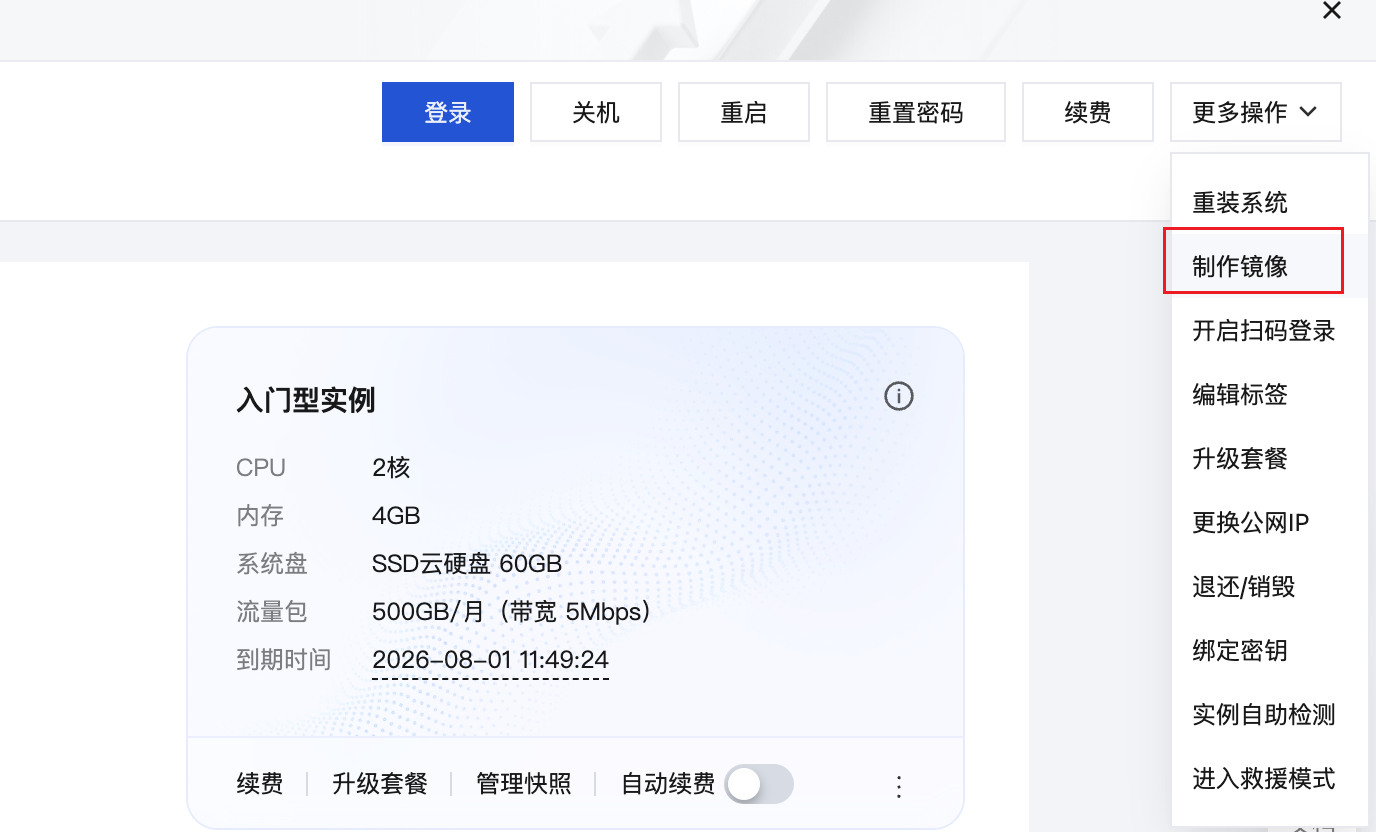Click the info icon on instance card
The width and height of the screenshot is (1376, 832).
pyautogui.click(x=899, y=397)
